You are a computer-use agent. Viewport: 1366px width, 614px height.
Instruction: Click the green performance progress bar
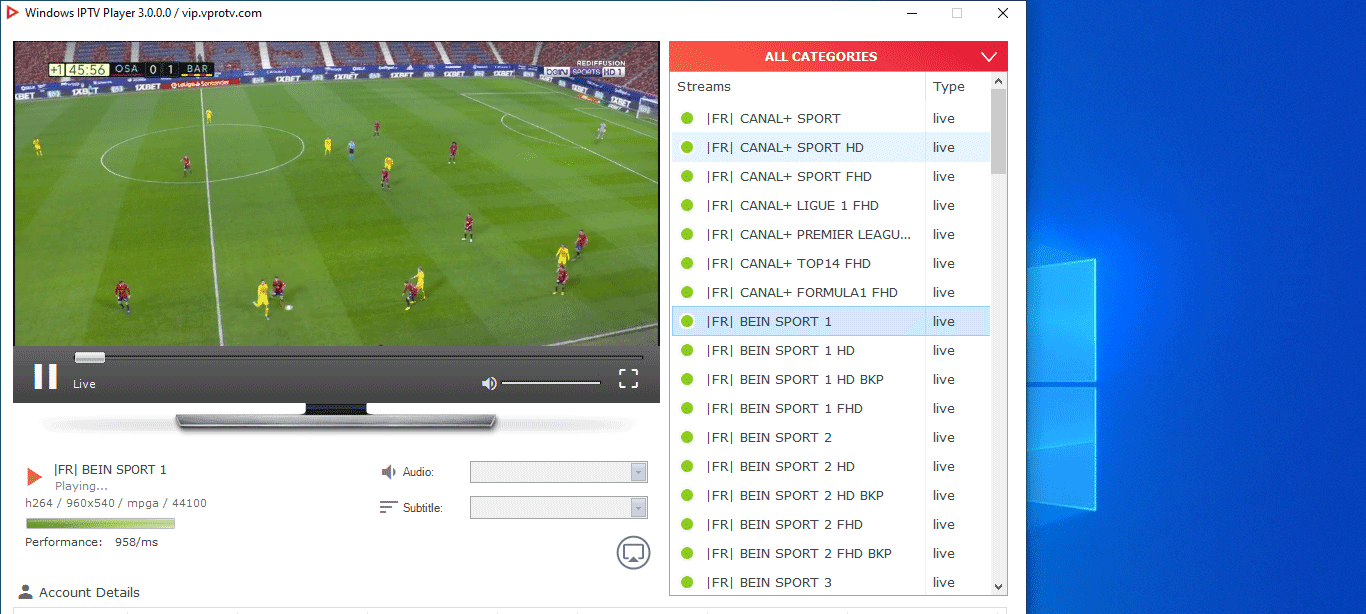pos(100,523)
